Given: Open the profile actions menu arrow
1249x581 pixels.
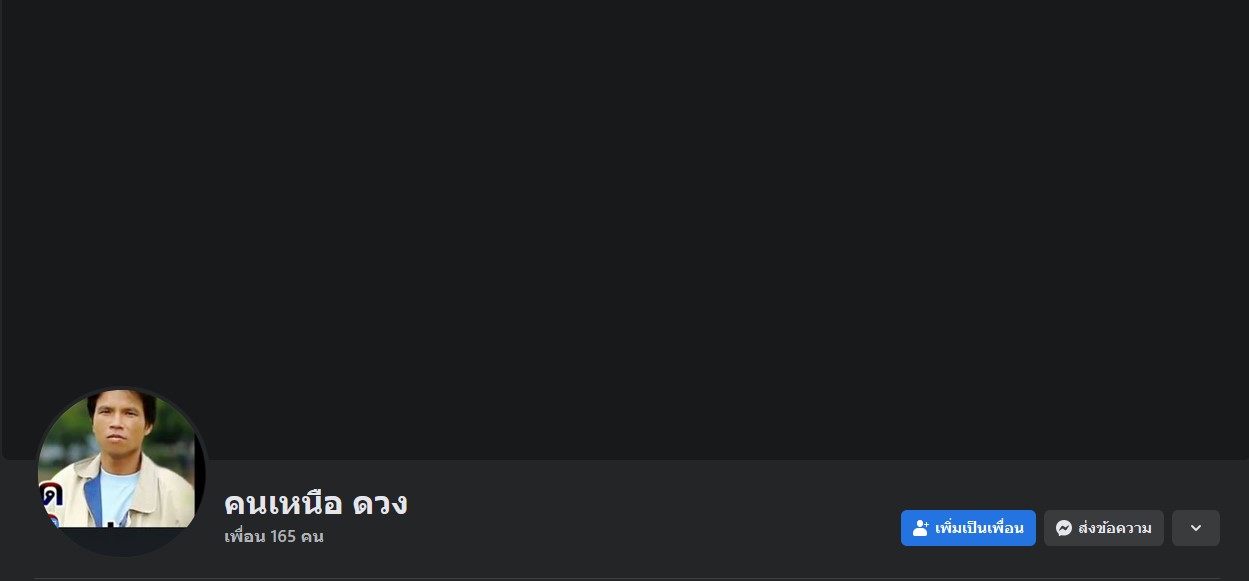Looking at the screenshot, I should [x=1196, y=528].
